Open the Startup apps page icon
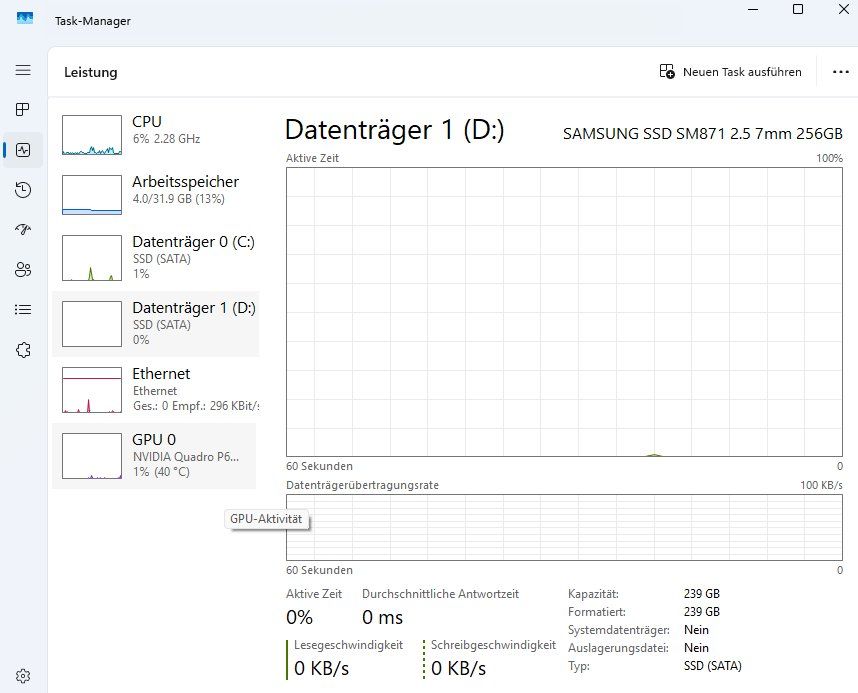 pyautogui.click(x=23, y=229)
